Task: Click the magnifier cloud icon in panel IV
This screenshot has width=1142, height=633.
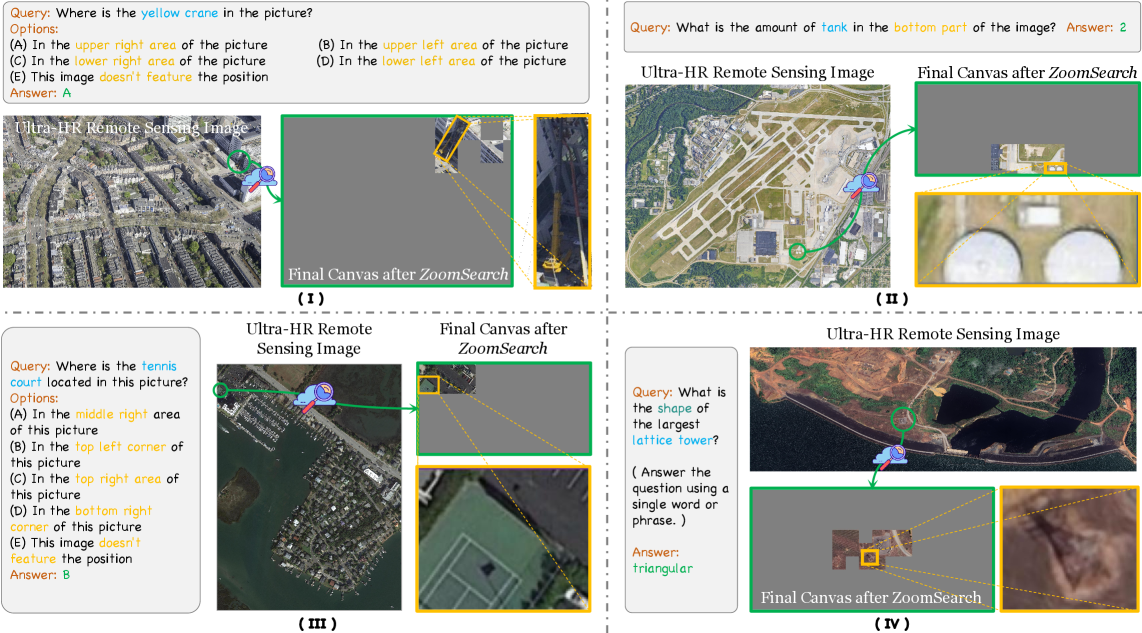Action: click(890, 457)
